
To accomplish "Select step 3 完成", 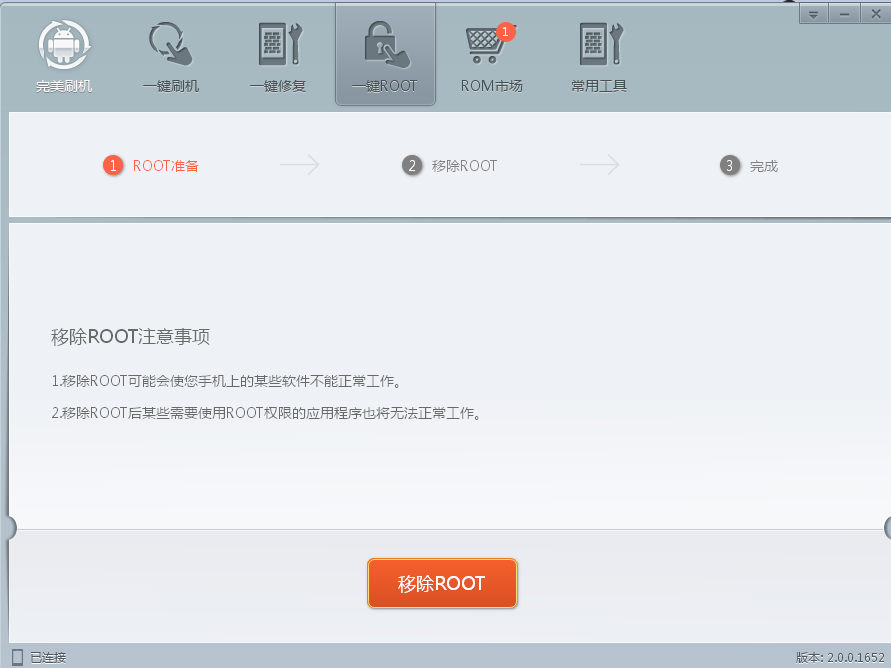I will [x=749, y=165].
